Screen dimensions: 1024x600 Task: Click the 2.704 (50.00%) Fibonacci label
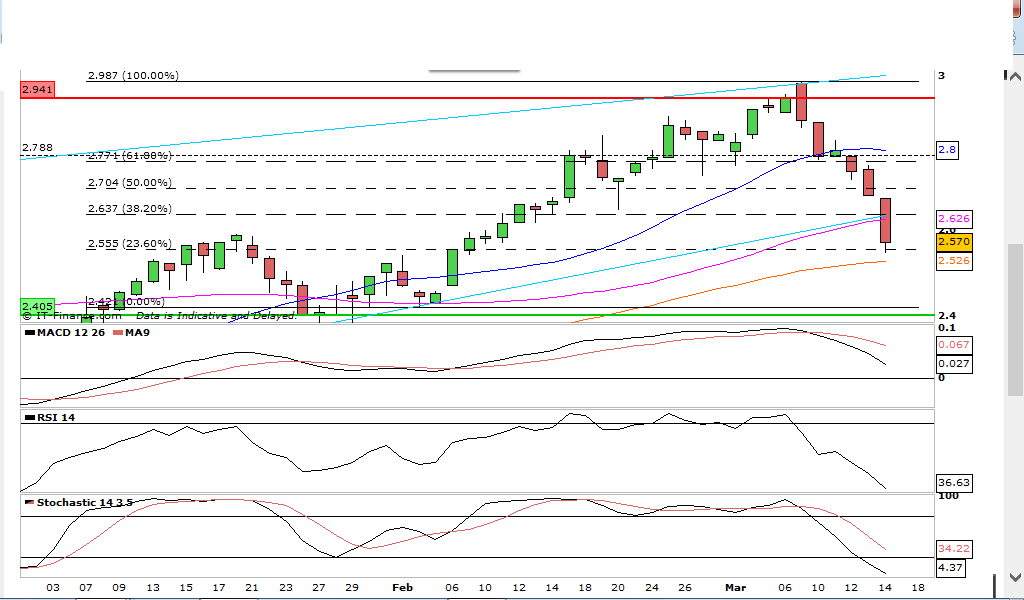(x=130, y=183)
